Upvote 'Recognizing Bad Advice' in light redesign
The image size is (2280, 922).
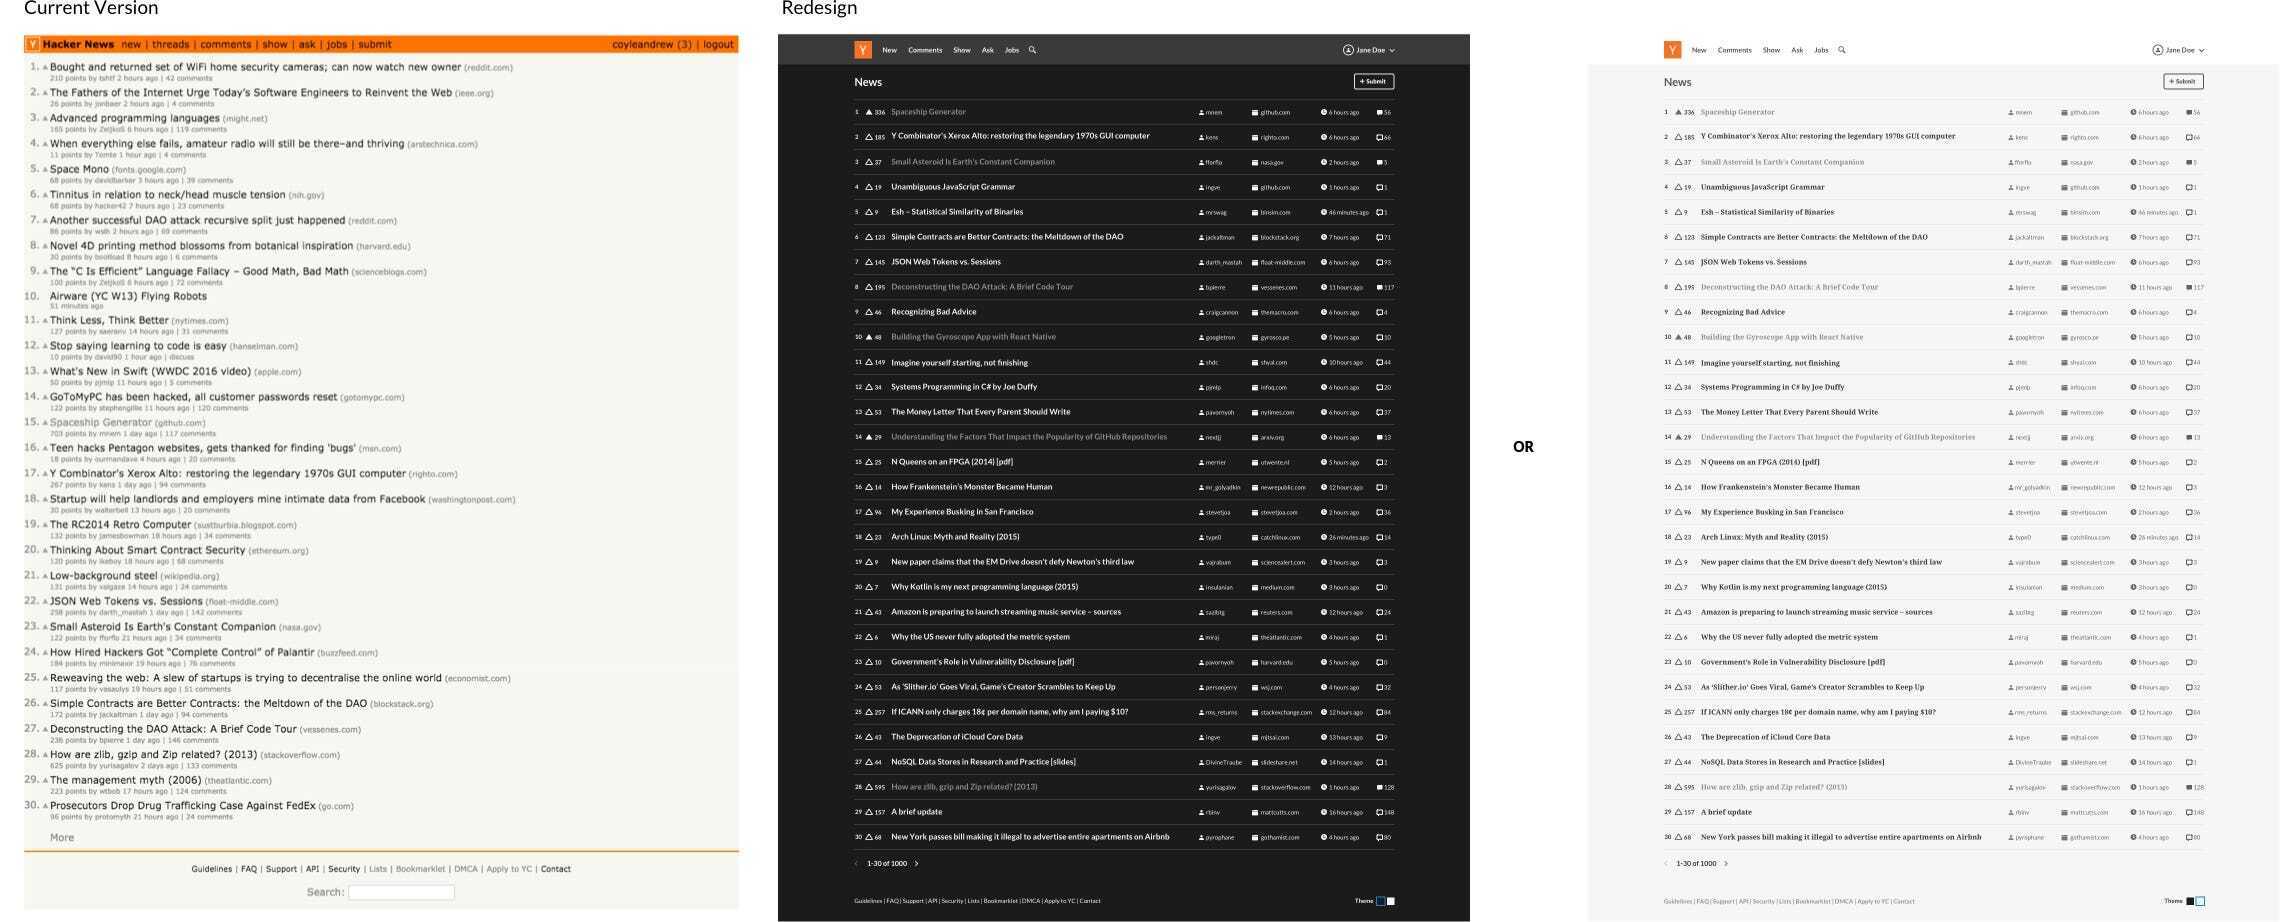1678,312
